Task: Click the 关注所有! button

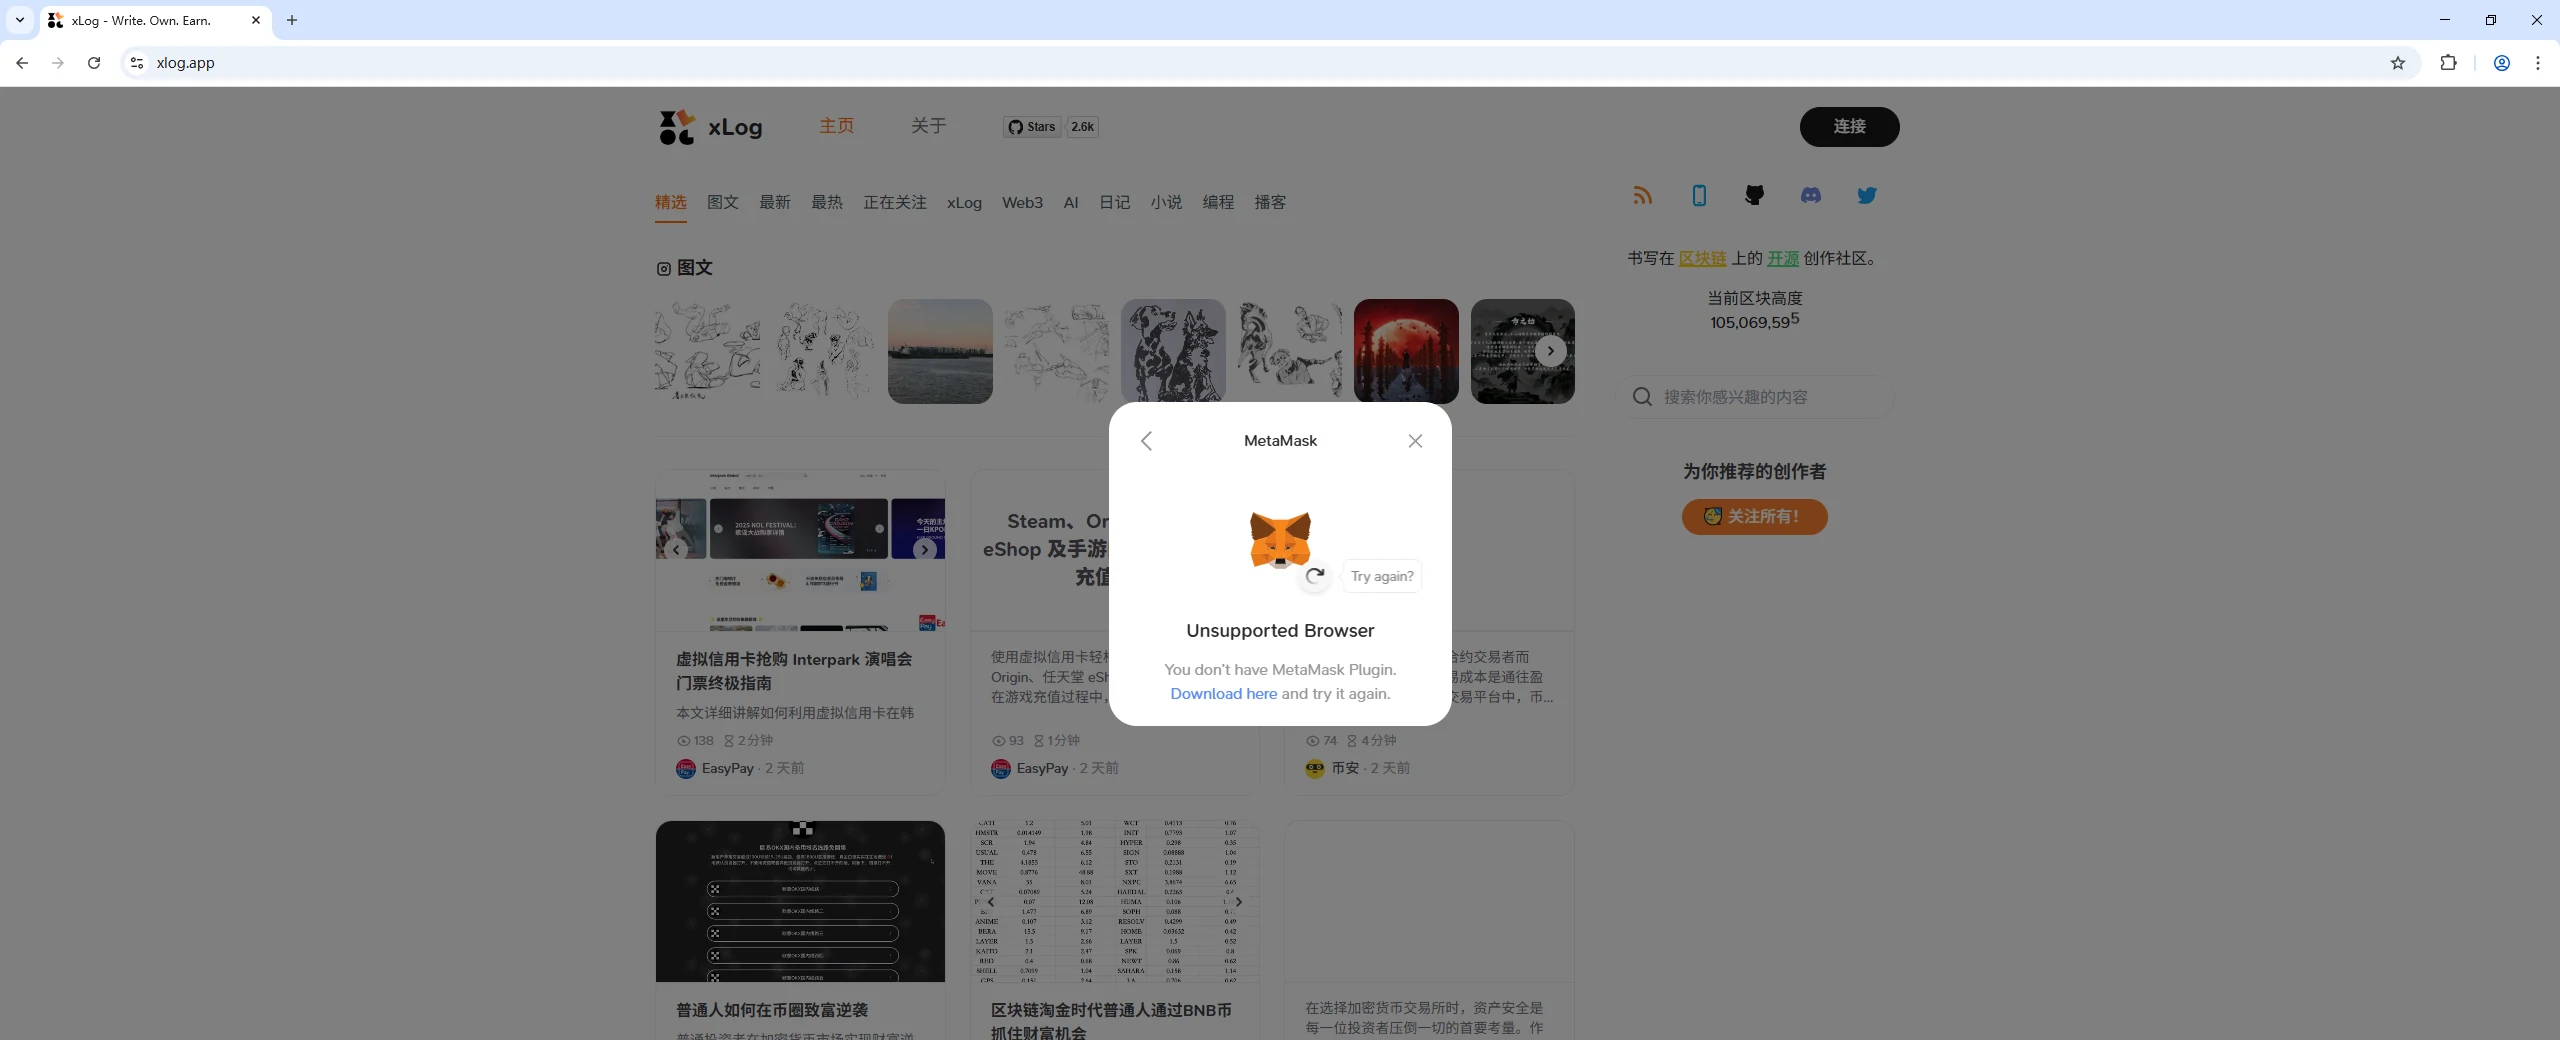Action: click(1754, 517)
